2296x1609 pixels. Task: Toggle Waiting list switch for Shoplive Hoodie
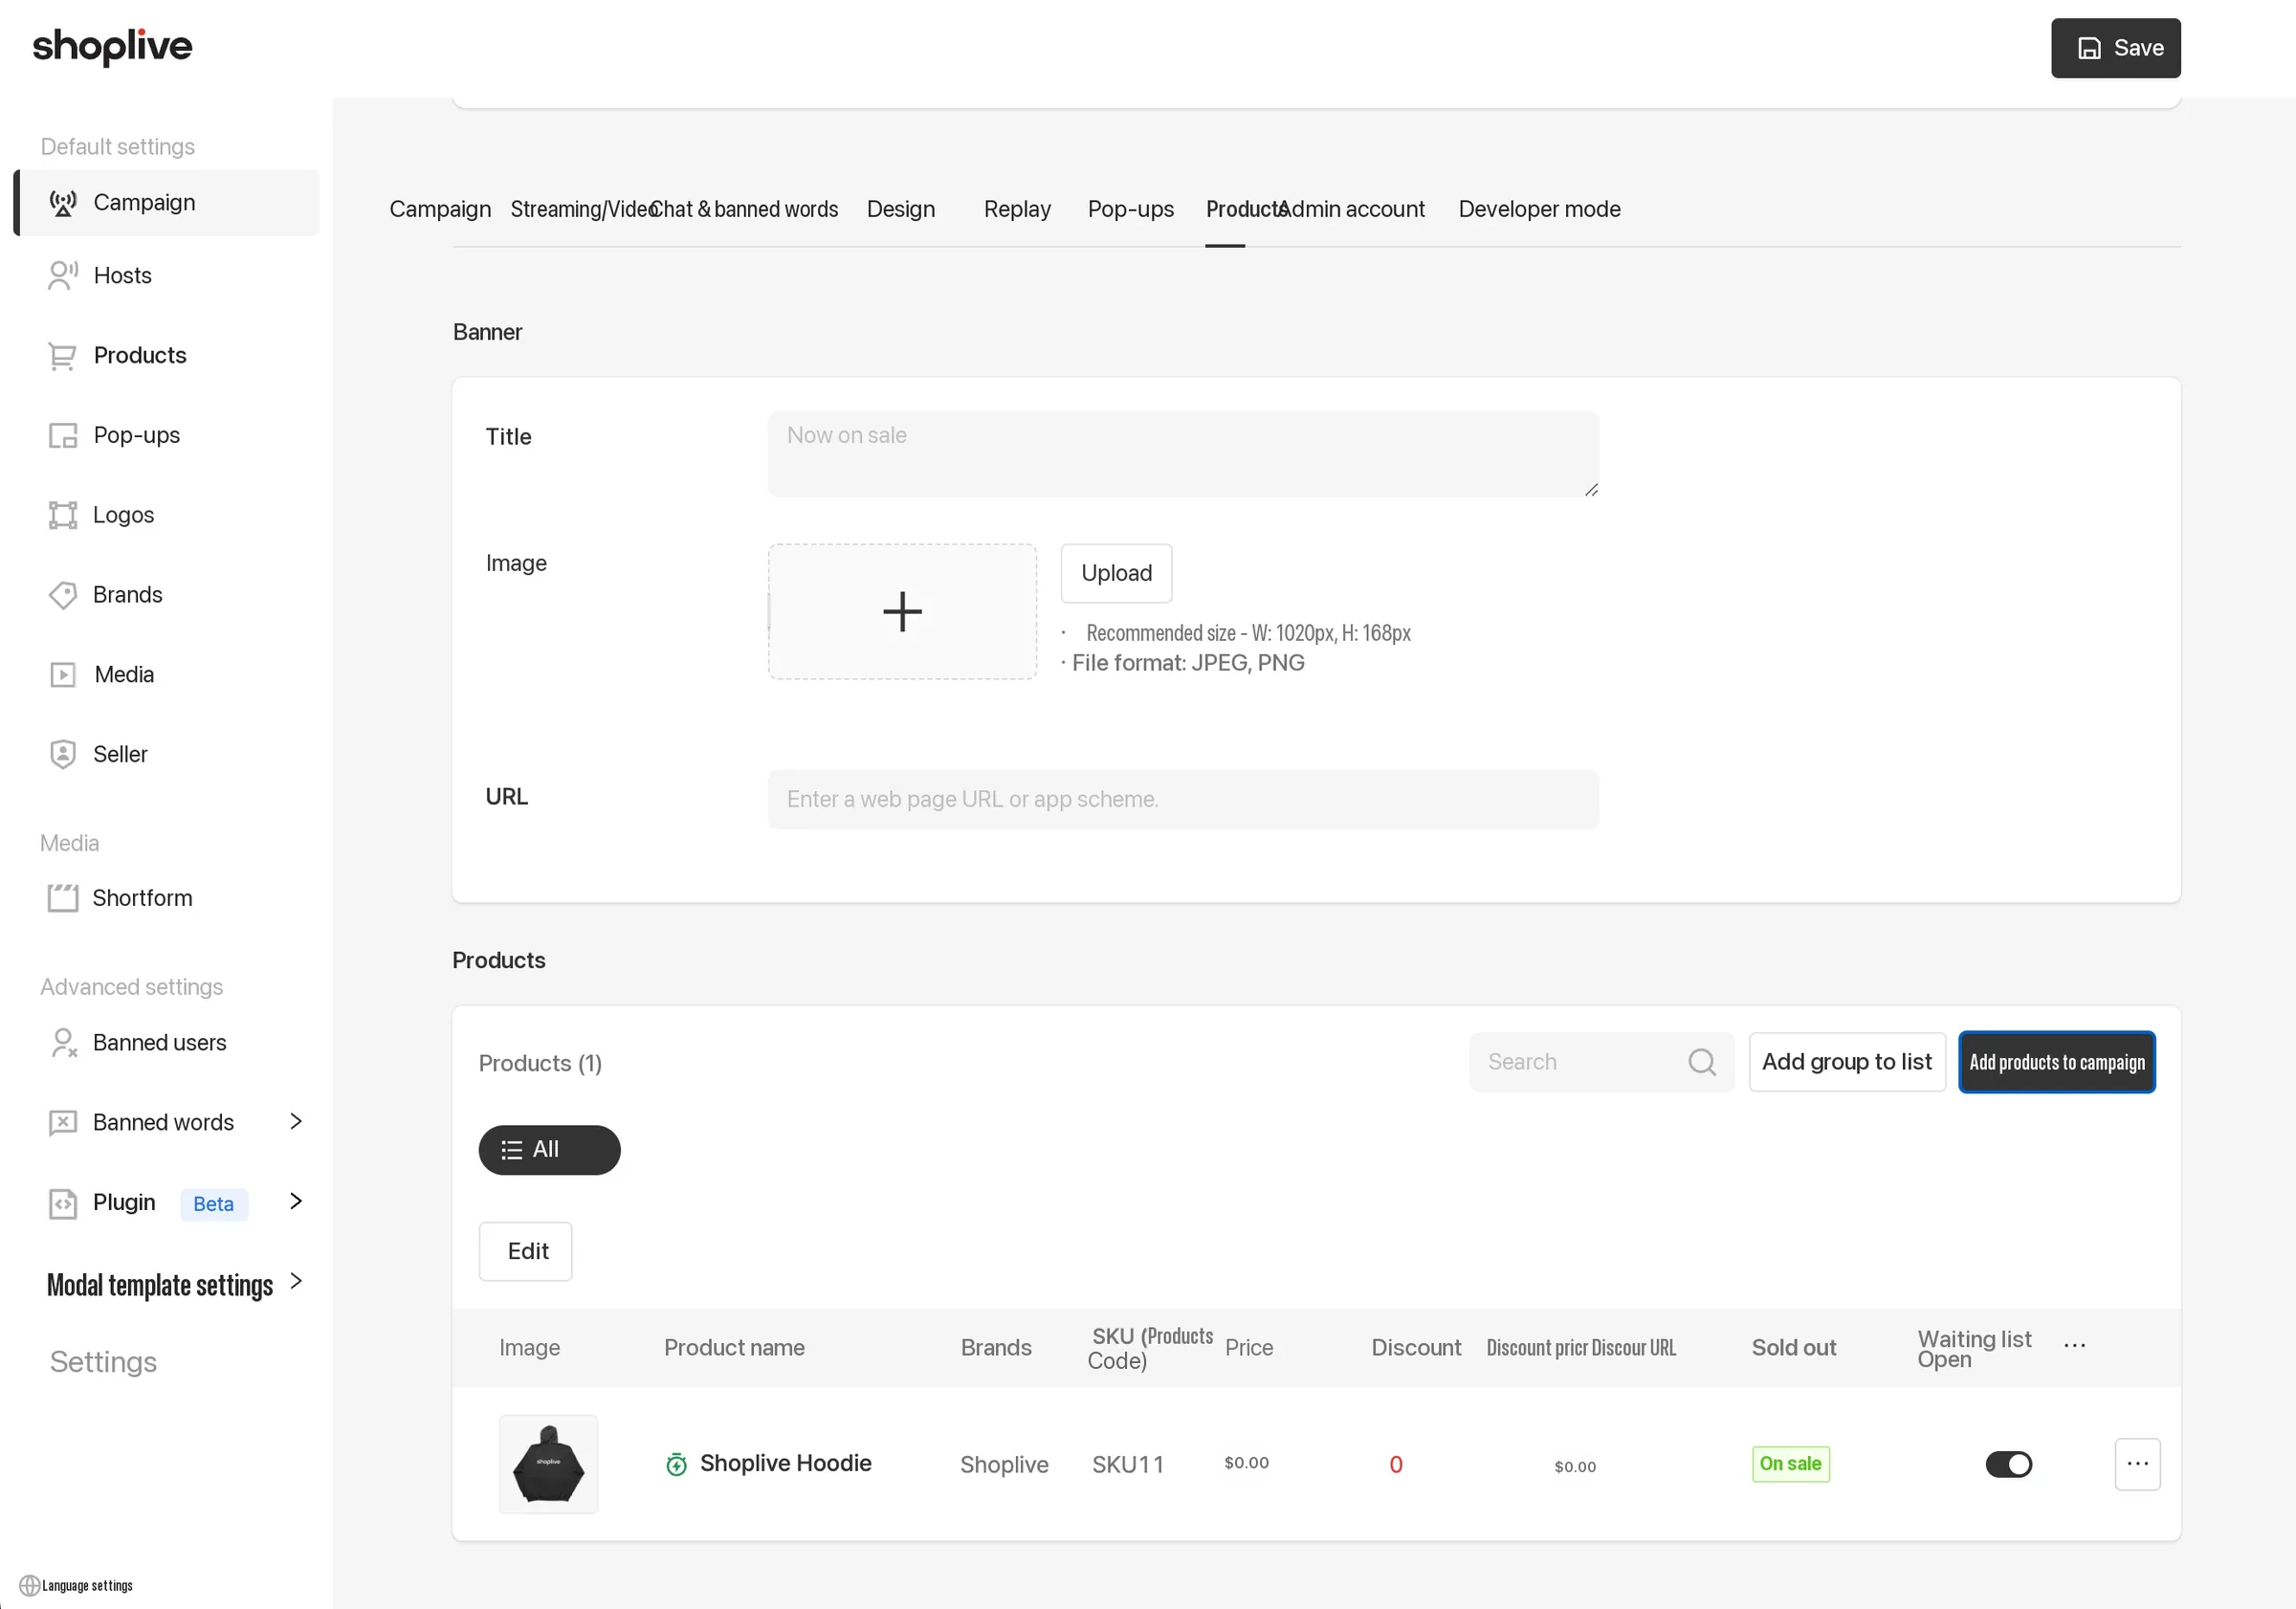click(2008, 1464)
